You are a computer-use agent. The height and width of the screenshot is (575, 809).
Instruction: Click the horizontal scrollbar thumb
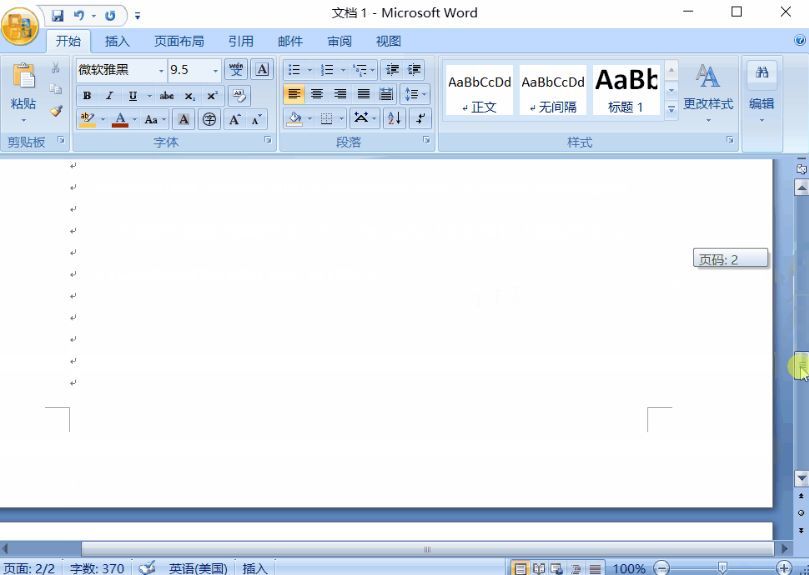427,549
